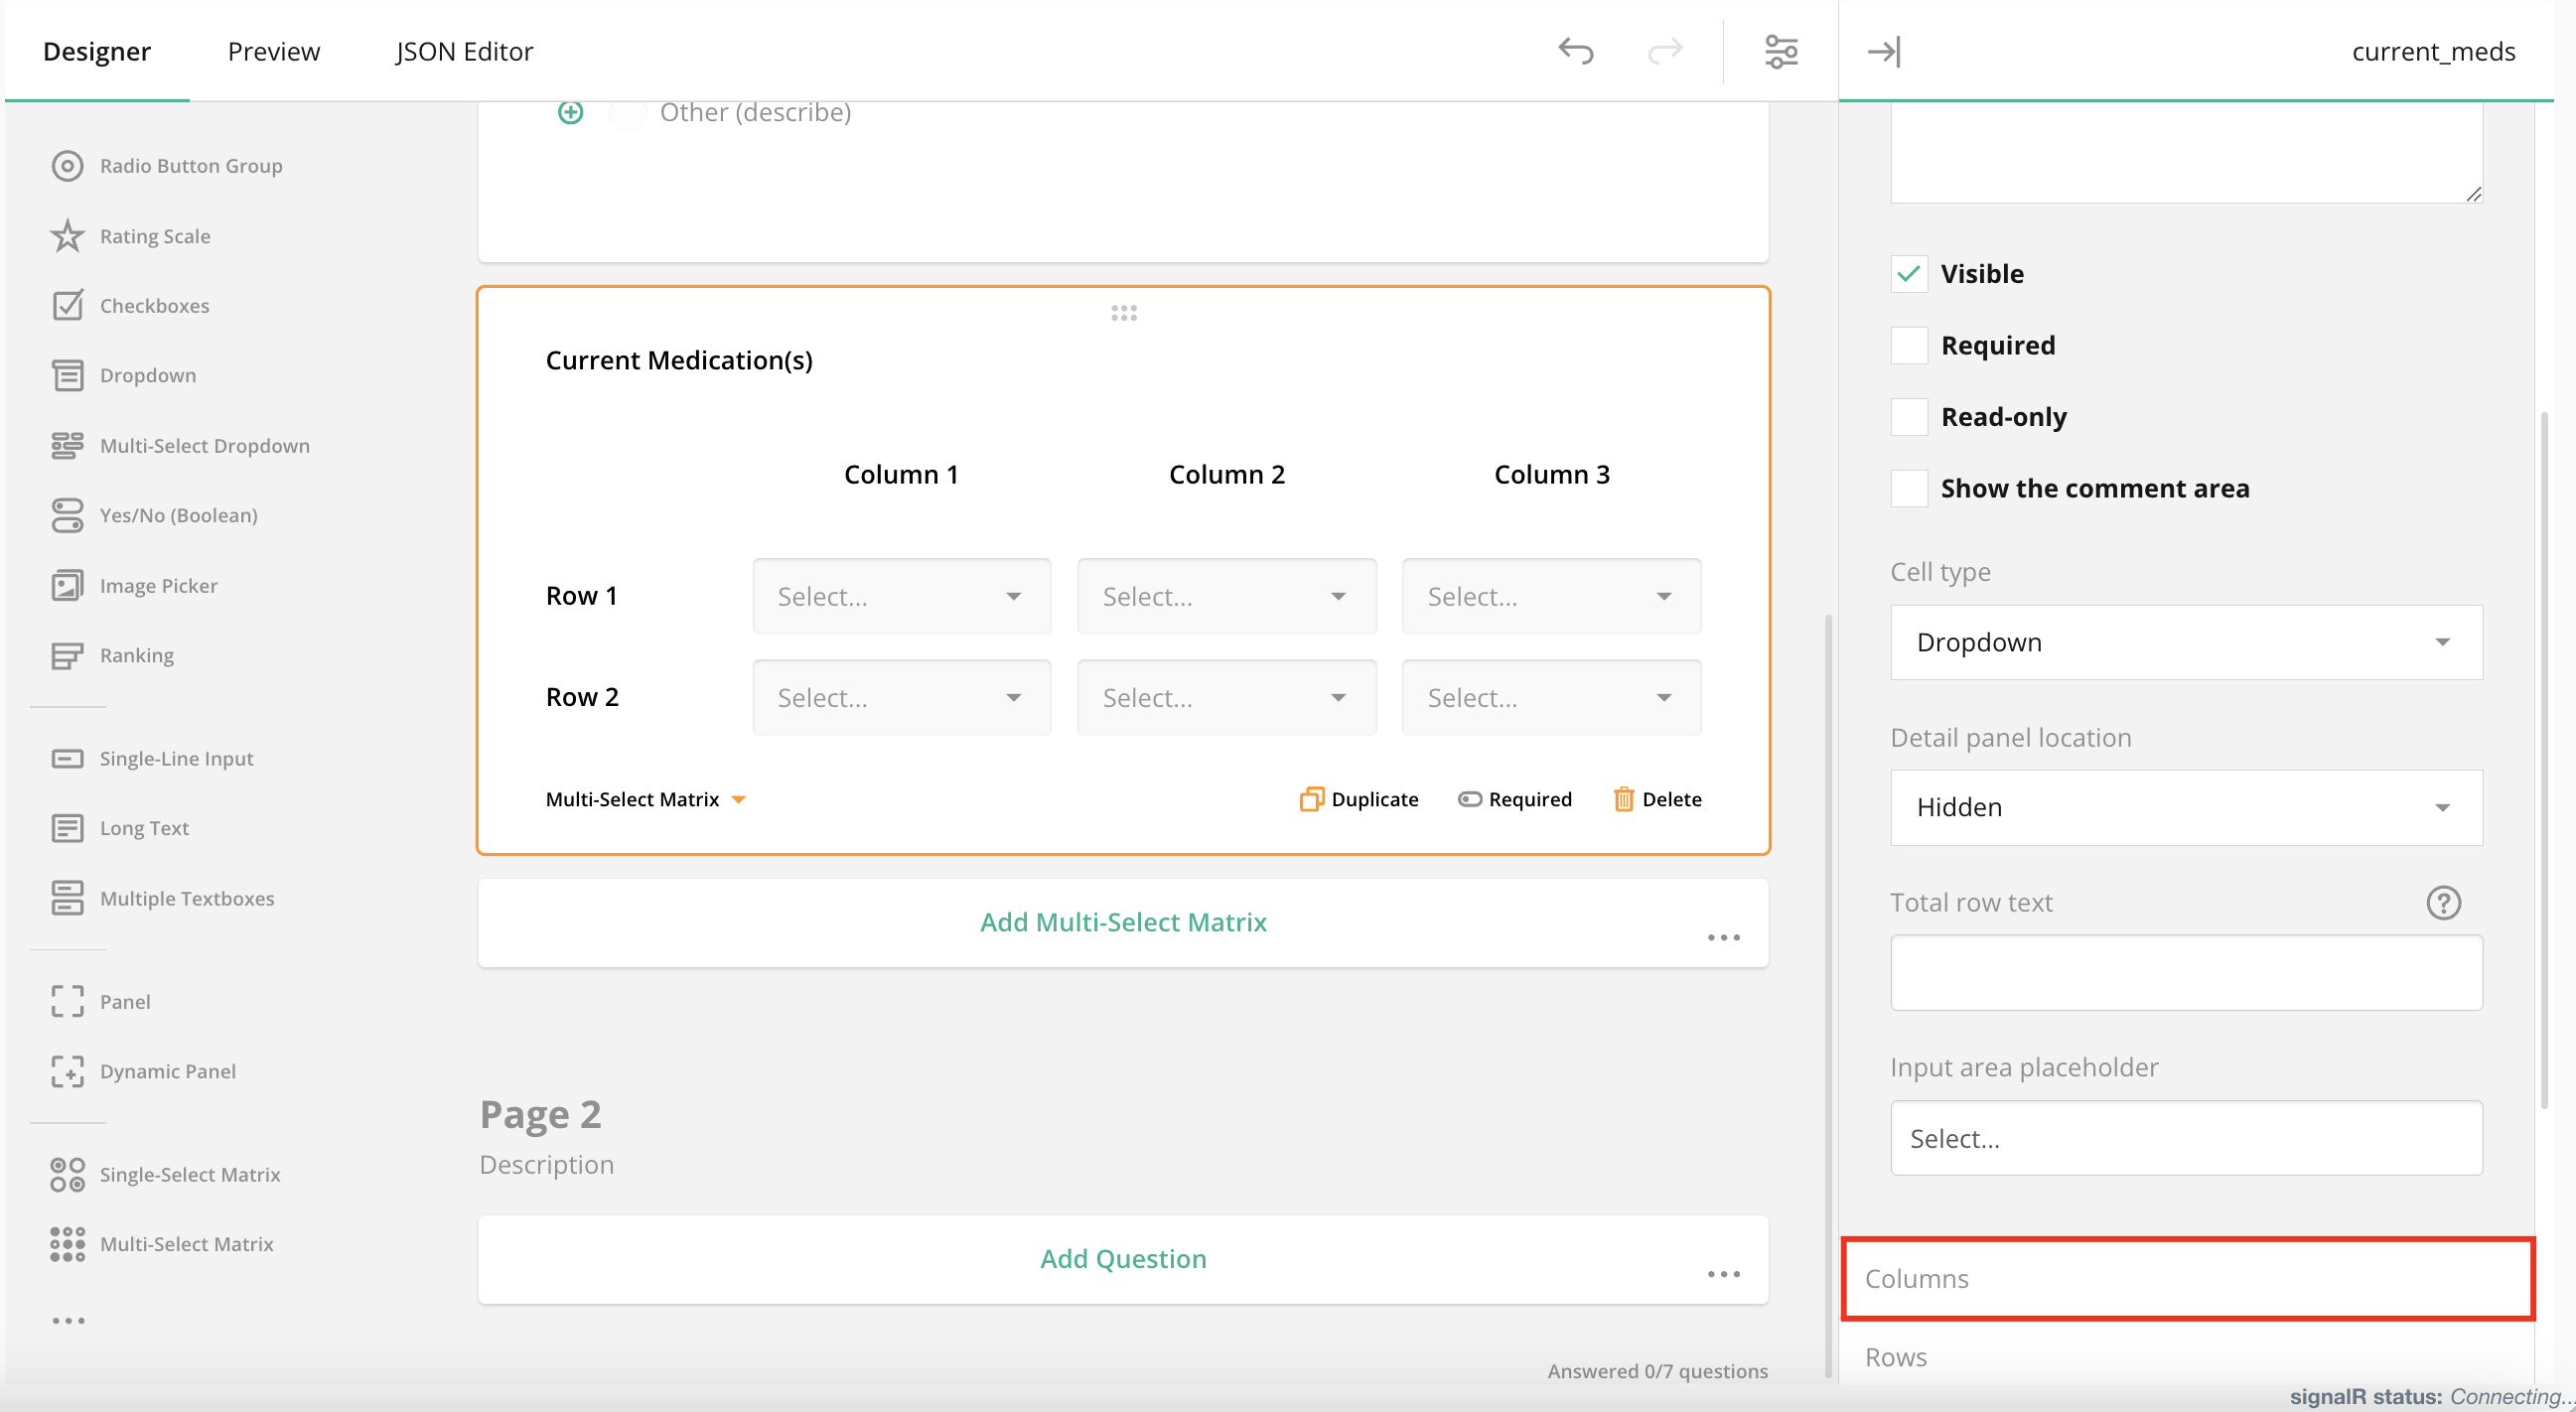This screenshot has width=2576, height=1412.
Task: Switch to the Preview tab
Action: point(273,51)
